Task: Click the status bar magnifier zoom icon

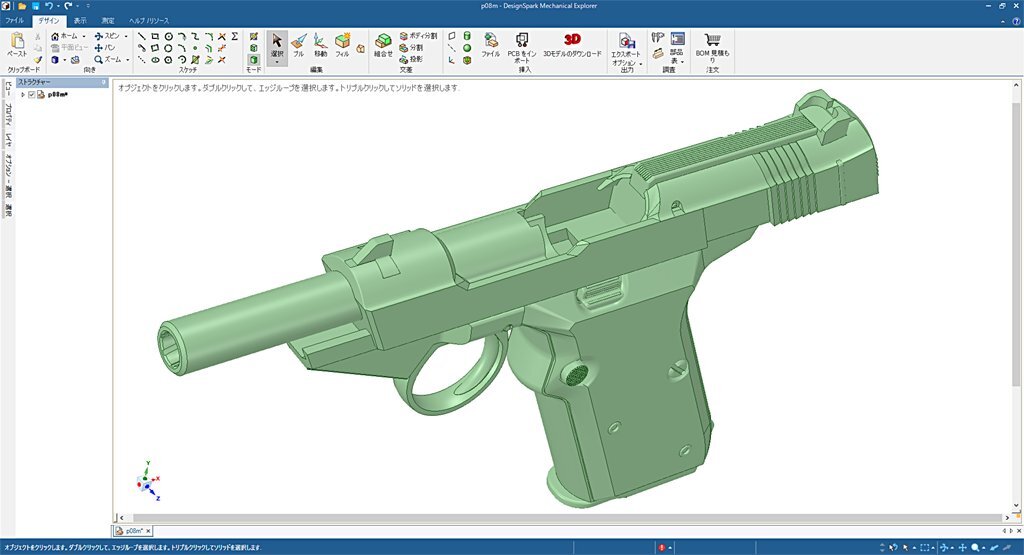Action: click(975, 548)
